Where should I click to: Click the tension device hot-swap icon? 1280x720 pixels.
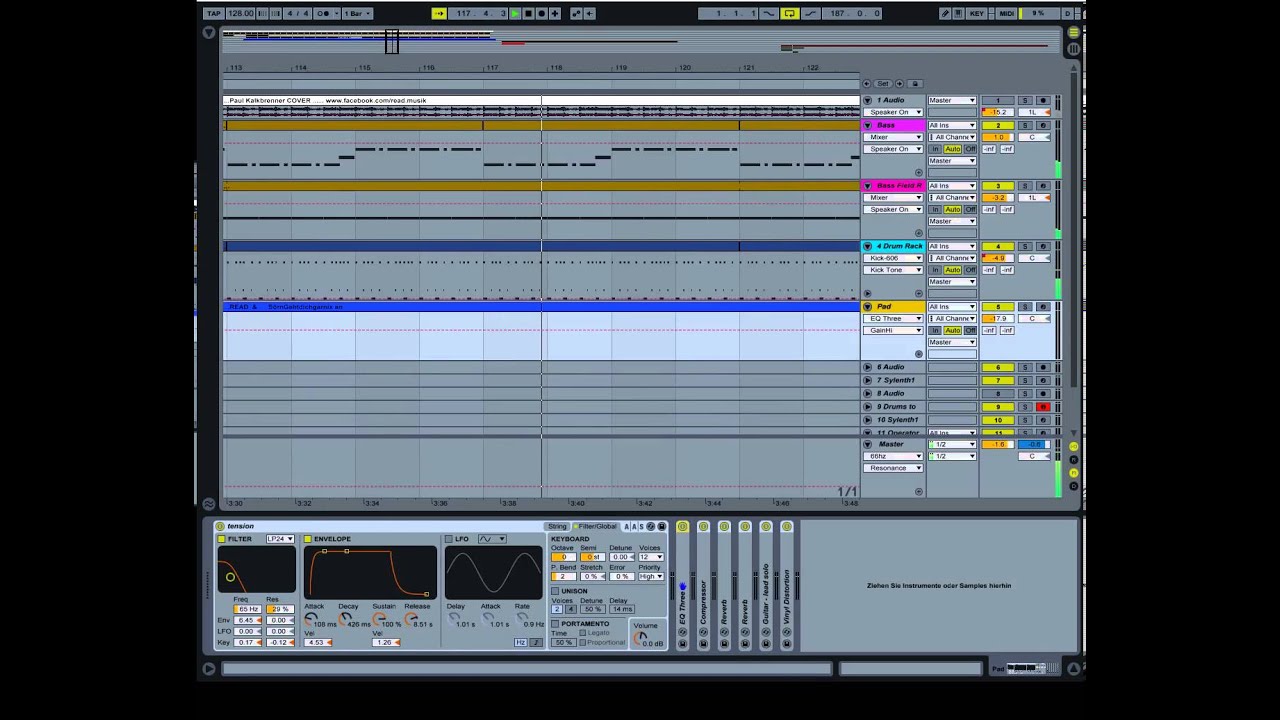[x=651, y=526]
